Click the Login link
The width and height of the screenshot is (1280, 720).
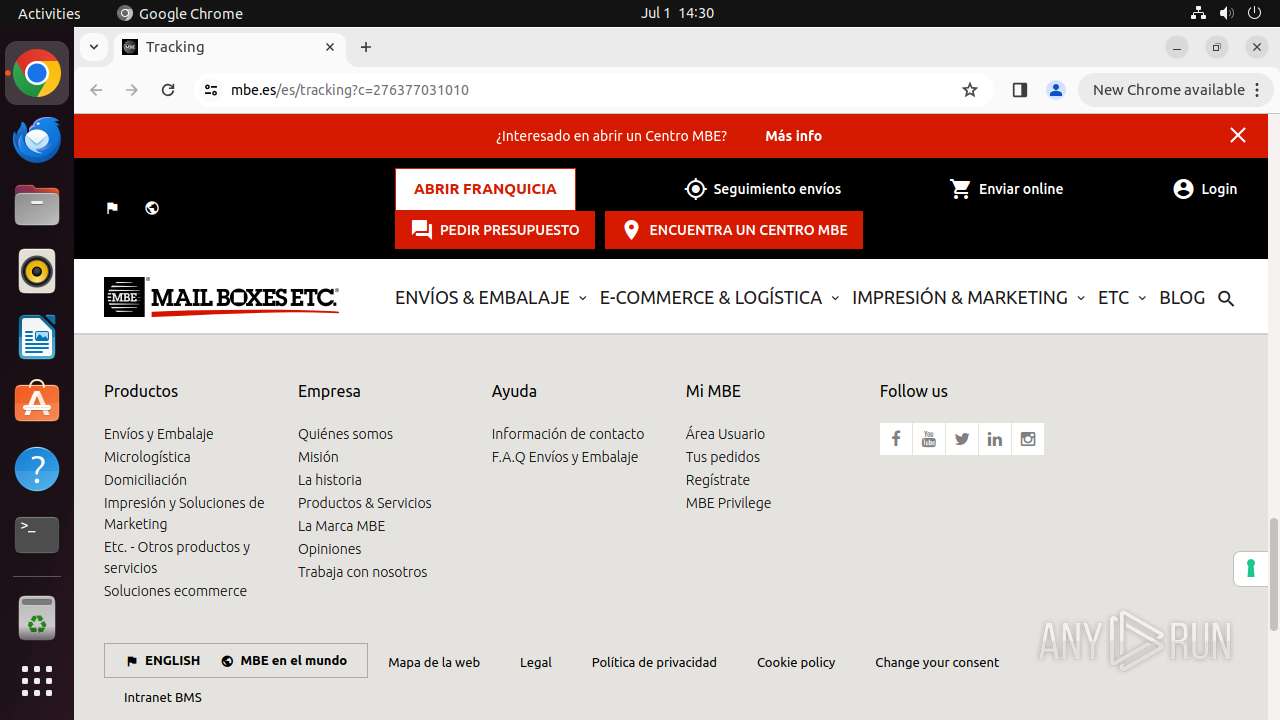(1205, 189)
